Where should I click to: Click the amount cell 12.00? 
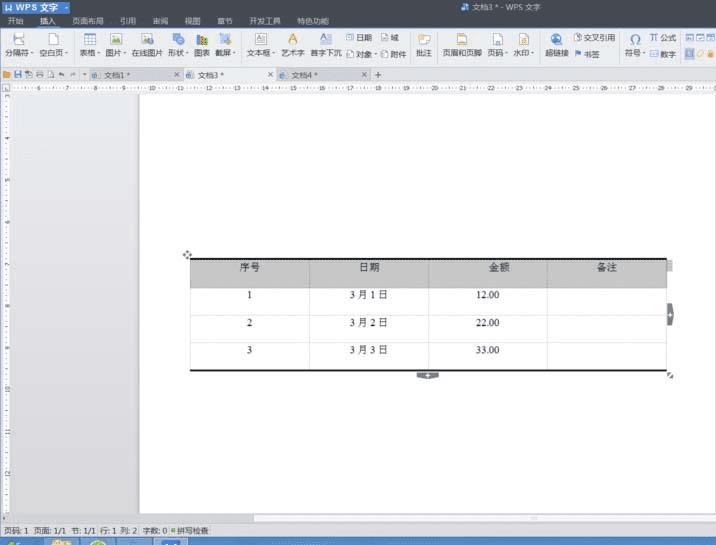(488, 301)
